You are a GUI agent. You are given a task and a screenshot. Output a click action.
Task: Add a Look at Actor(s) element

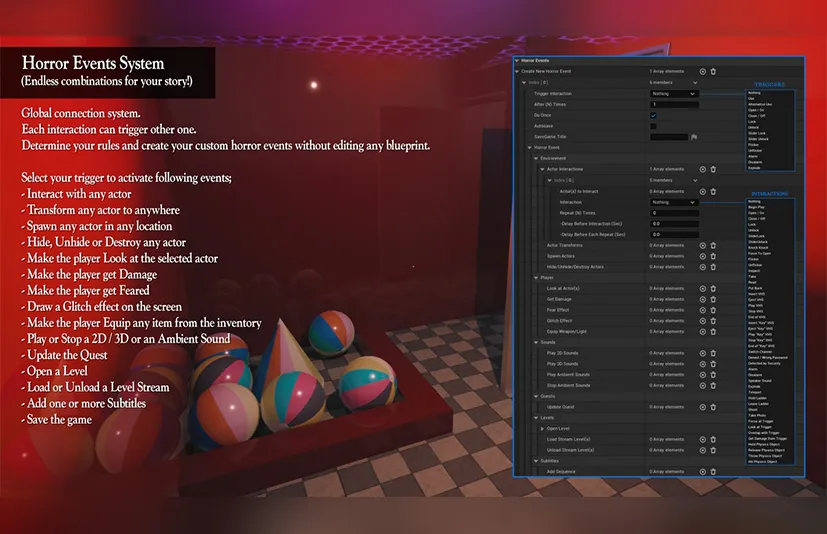(703, 289)
